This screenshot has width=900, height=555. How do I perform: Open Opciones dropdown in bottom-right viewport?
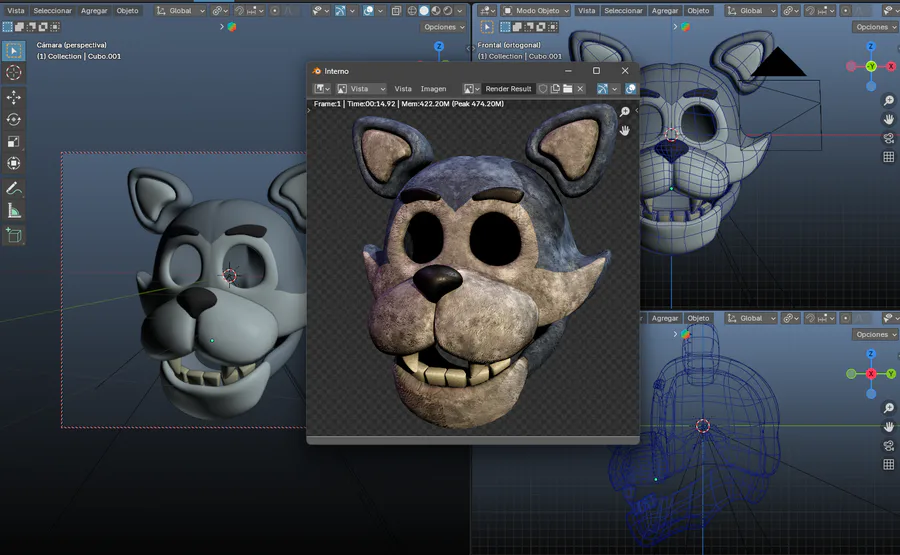click(x=875, y=334)
